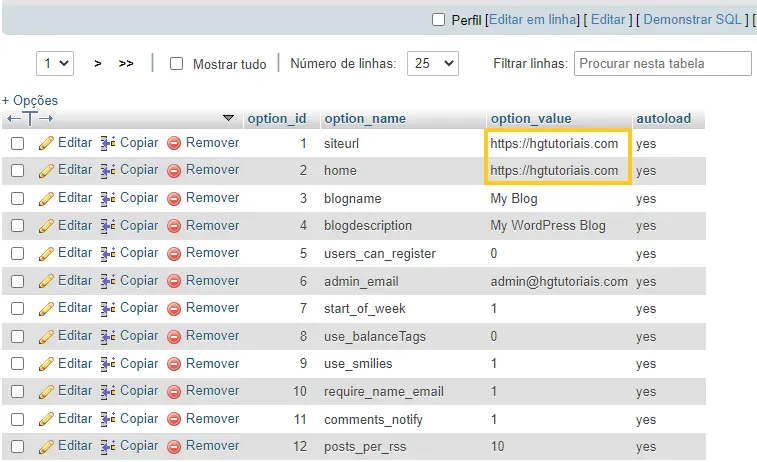
Task: Click the full texts toggle T arrows icon
Action: click(x=30, y=118)
